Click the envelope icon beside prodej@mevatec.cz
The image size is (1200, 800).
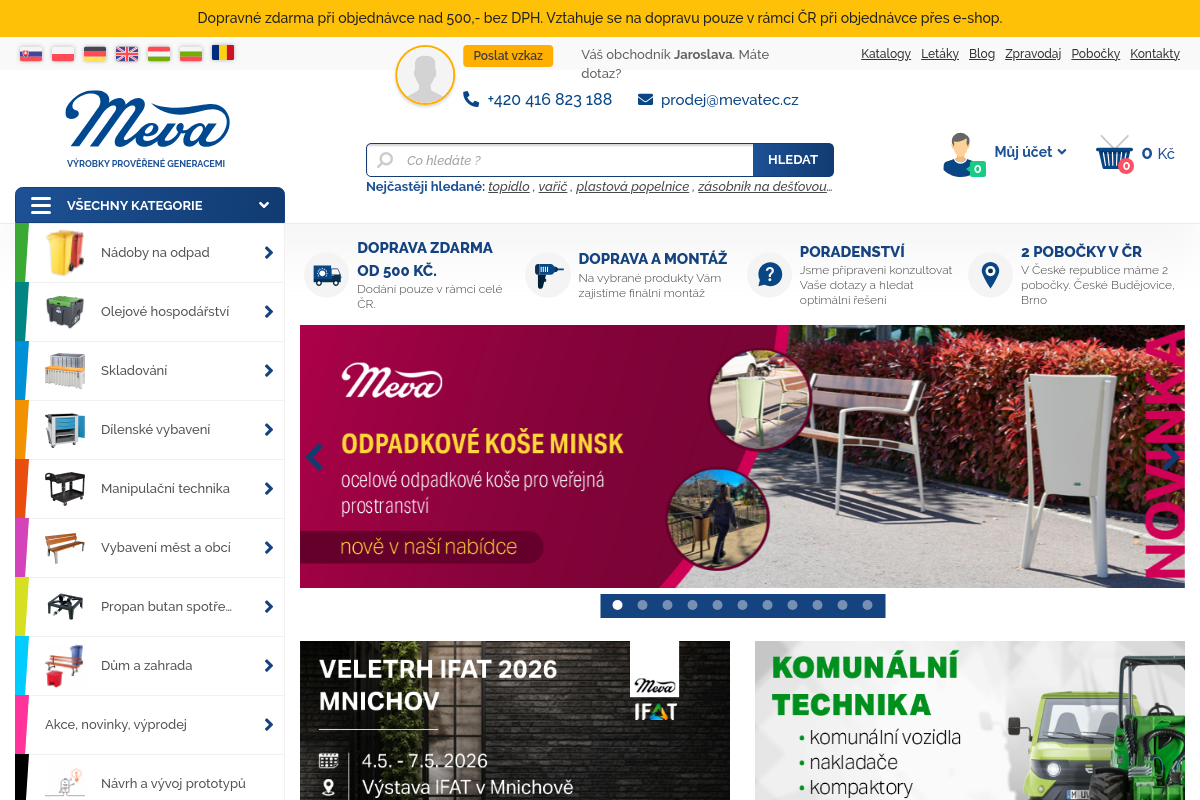pos(643,99)
